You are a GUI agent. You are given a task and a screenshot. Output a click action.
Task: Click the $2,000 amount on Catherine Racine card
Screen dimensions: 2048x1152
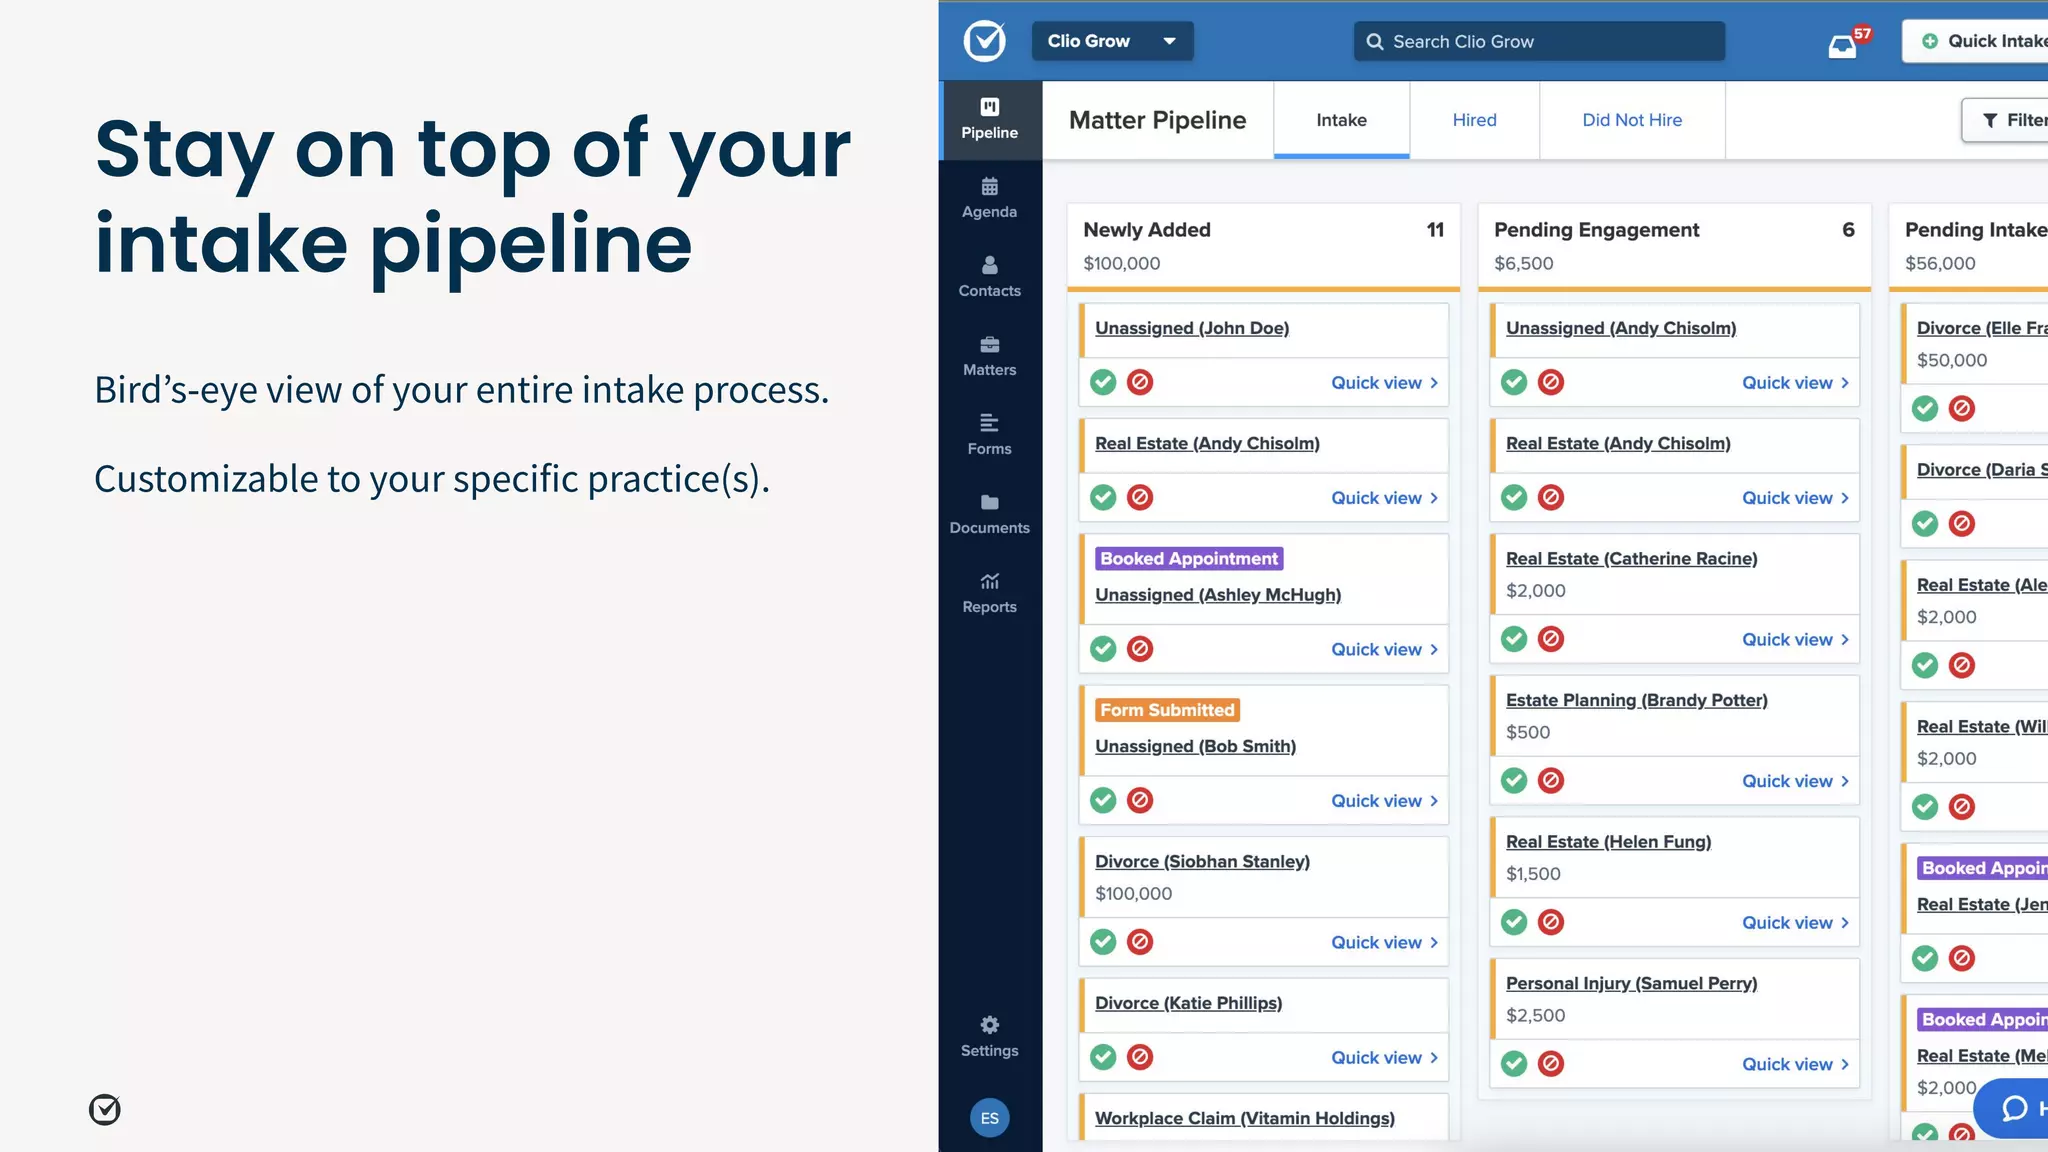point(1536,591)
